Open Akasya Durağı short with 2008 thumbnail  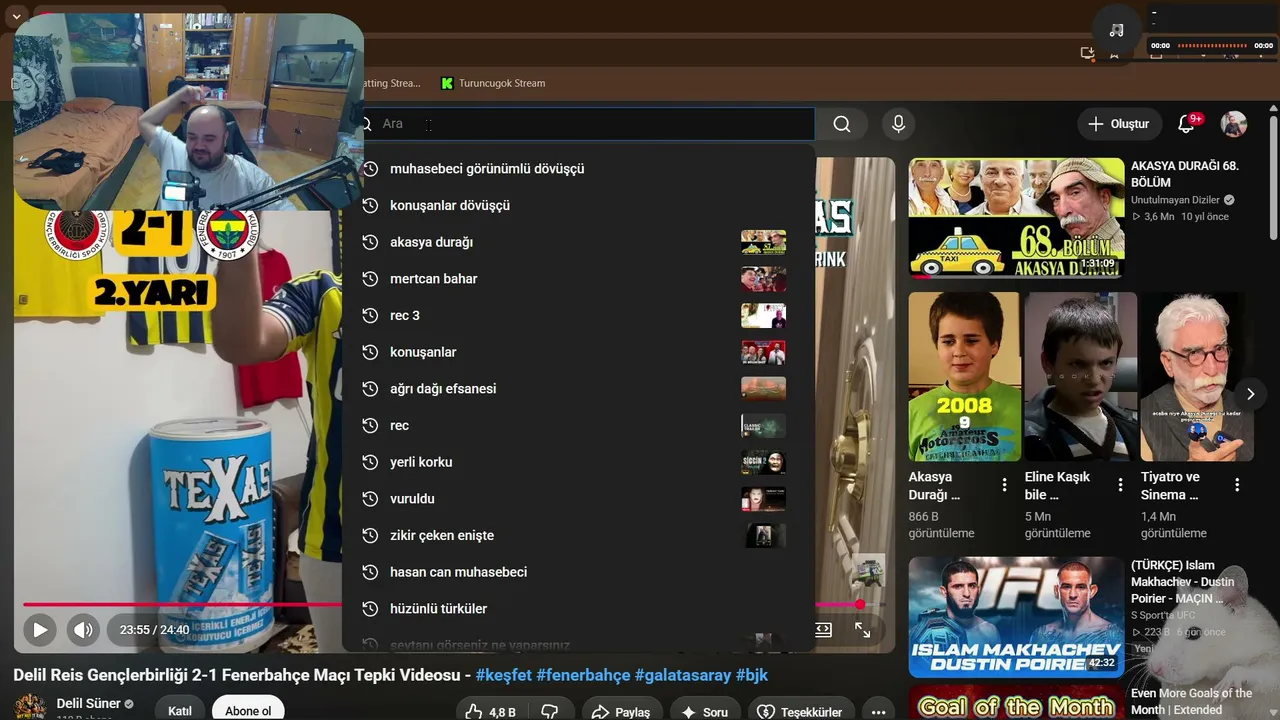coord(964,376)
